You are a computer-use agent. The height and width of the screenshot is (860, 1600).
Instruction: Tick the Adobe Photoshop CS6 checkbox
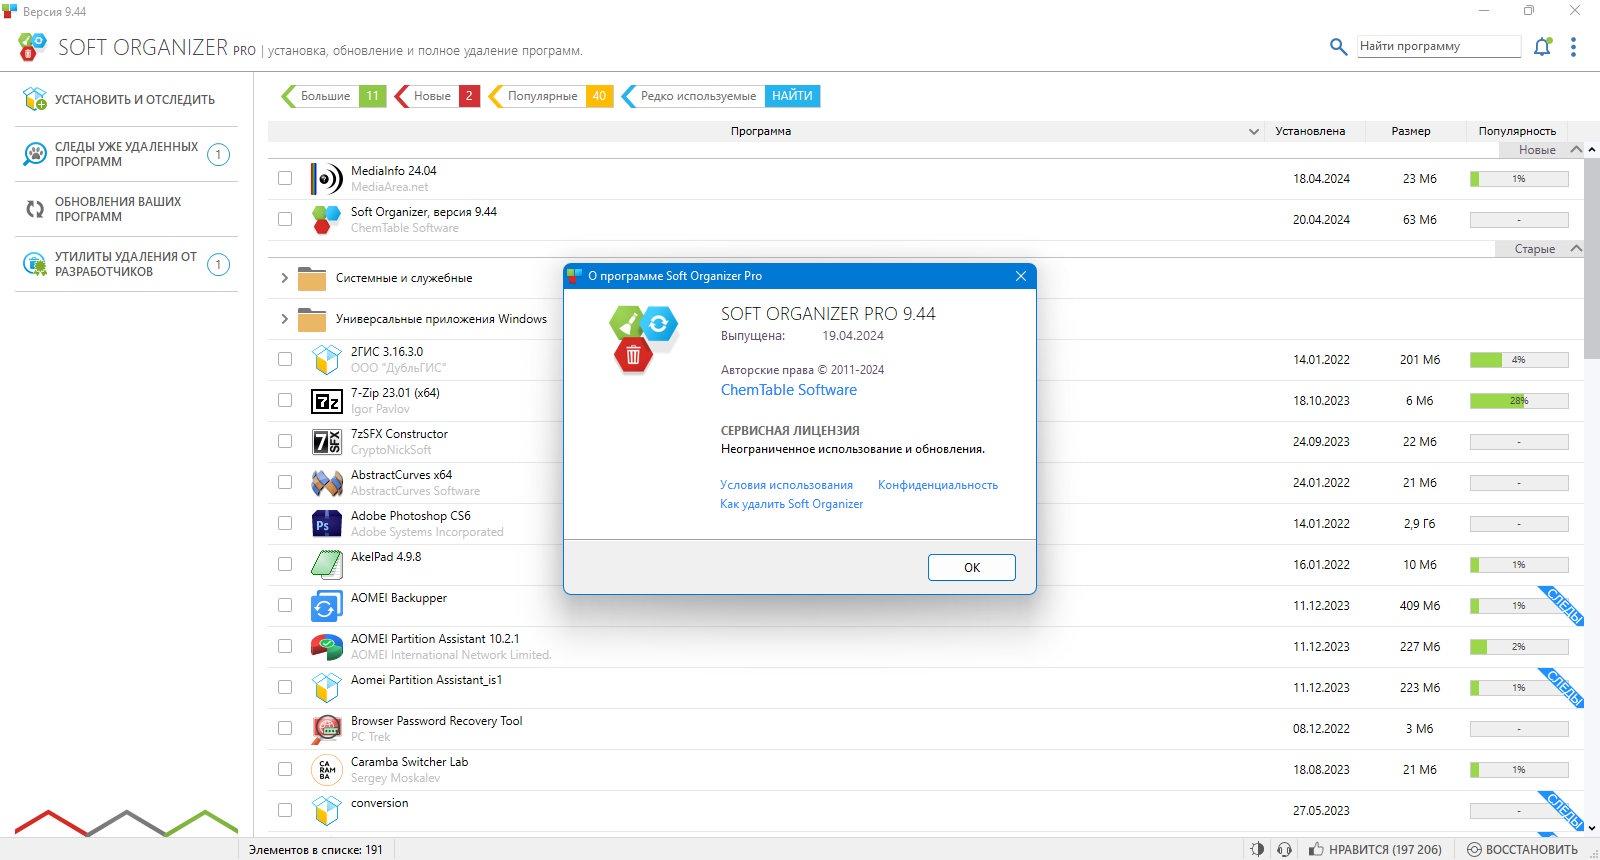(285, 523)
